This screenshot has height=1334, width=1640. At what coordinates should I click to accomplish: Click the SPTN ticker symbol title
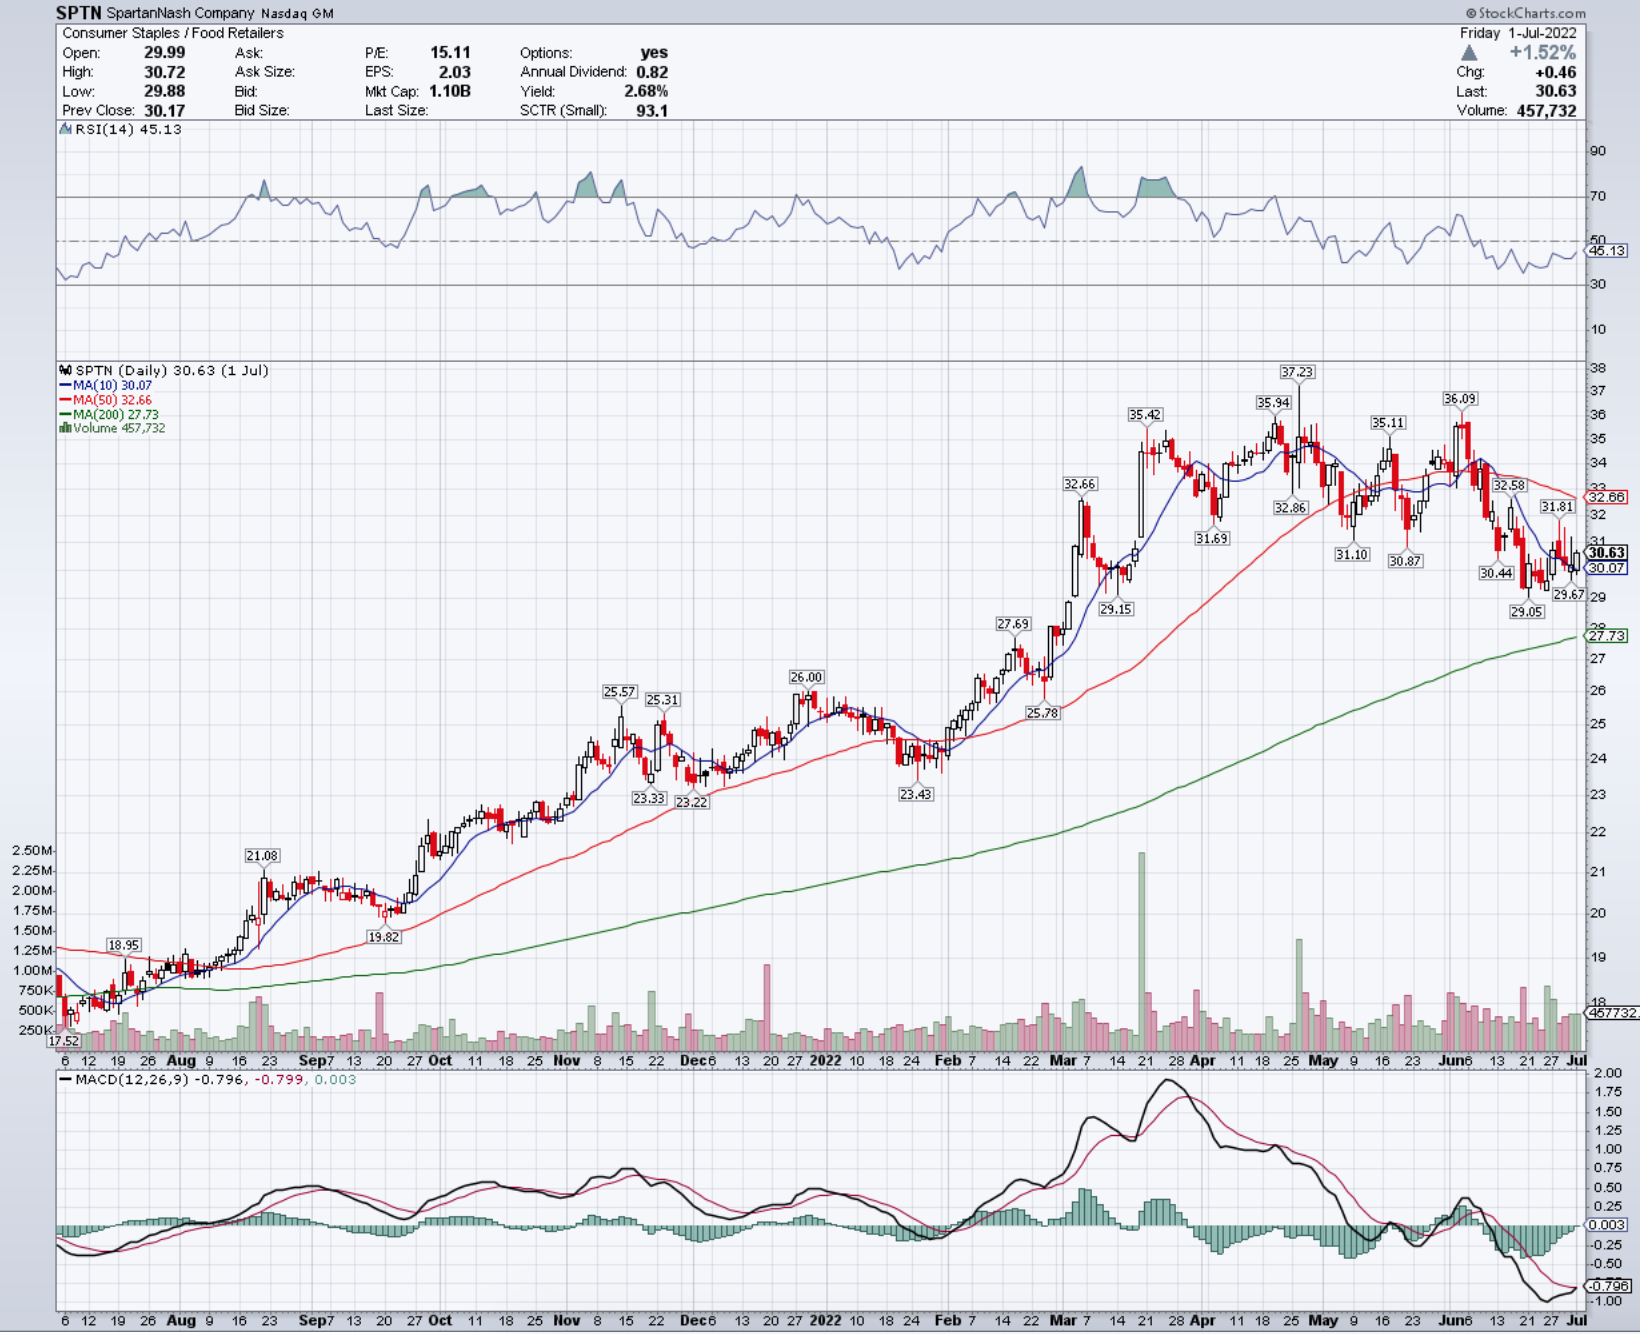(79, 13)
